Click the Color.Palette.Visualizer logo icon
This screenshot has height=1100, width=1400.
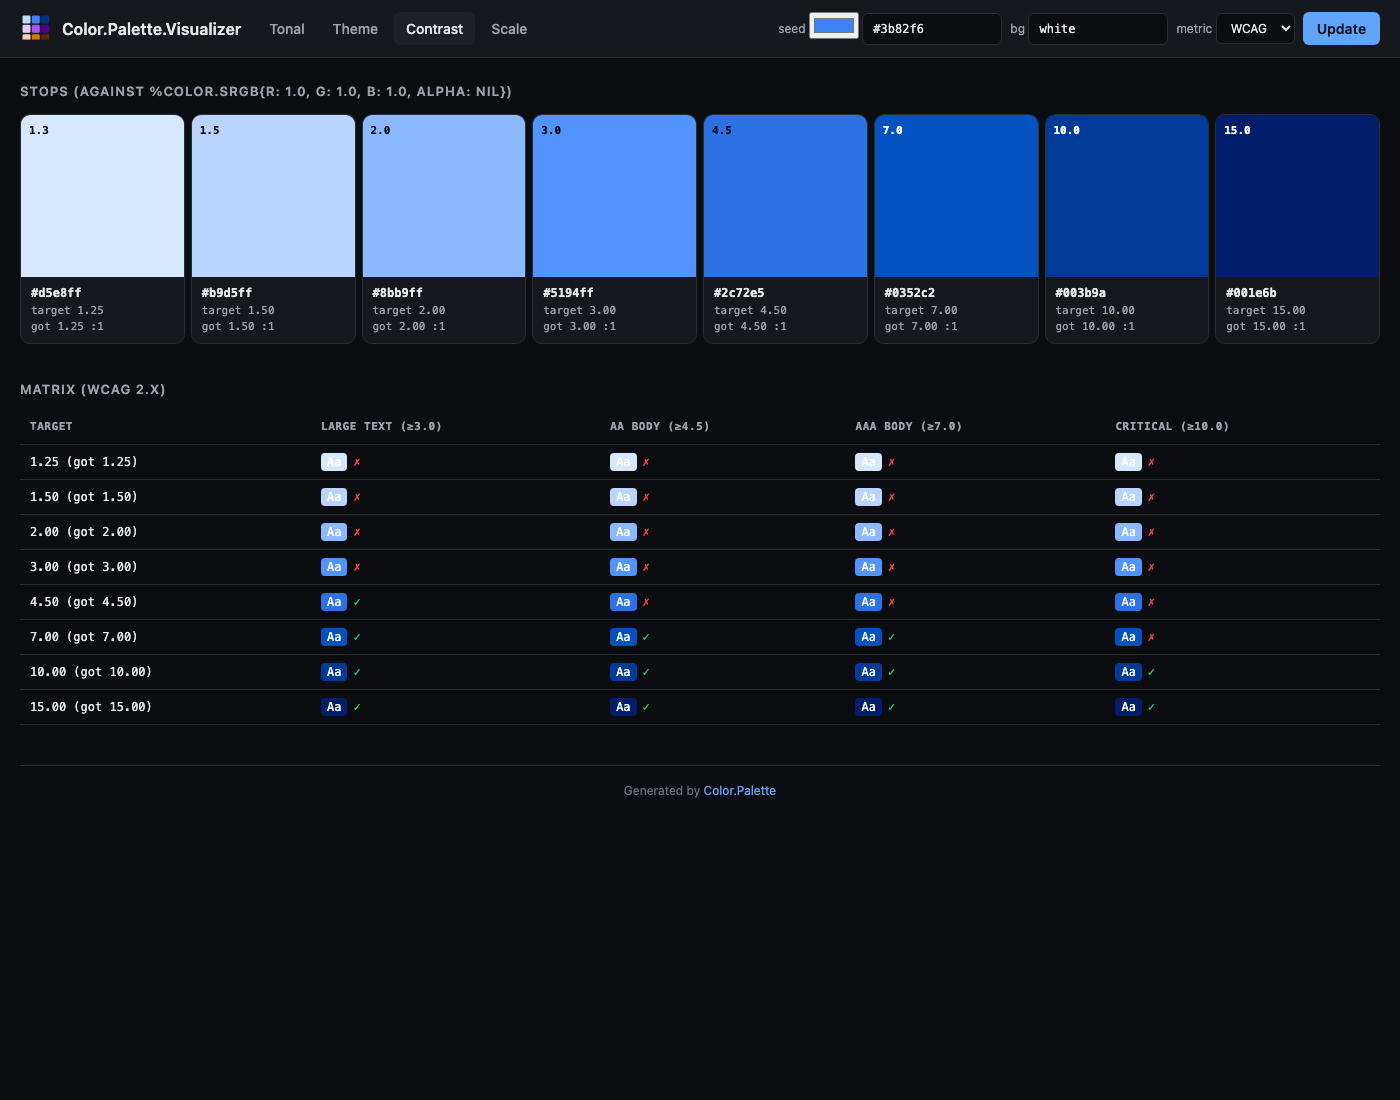(x=36, y=28)
